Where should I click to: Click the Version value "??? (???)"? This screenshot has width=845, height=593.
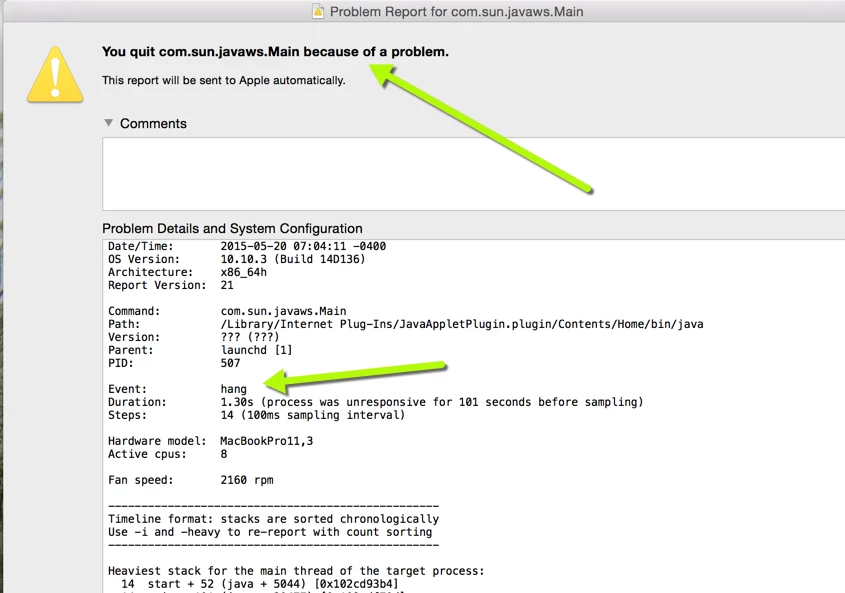coord(250,337)
